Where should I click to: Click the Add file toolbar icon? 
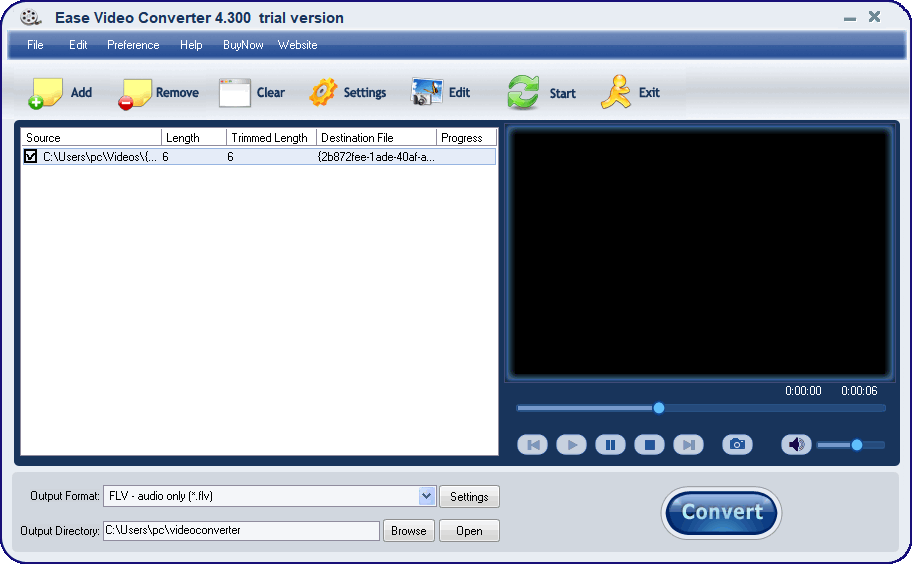coord(45,93)
